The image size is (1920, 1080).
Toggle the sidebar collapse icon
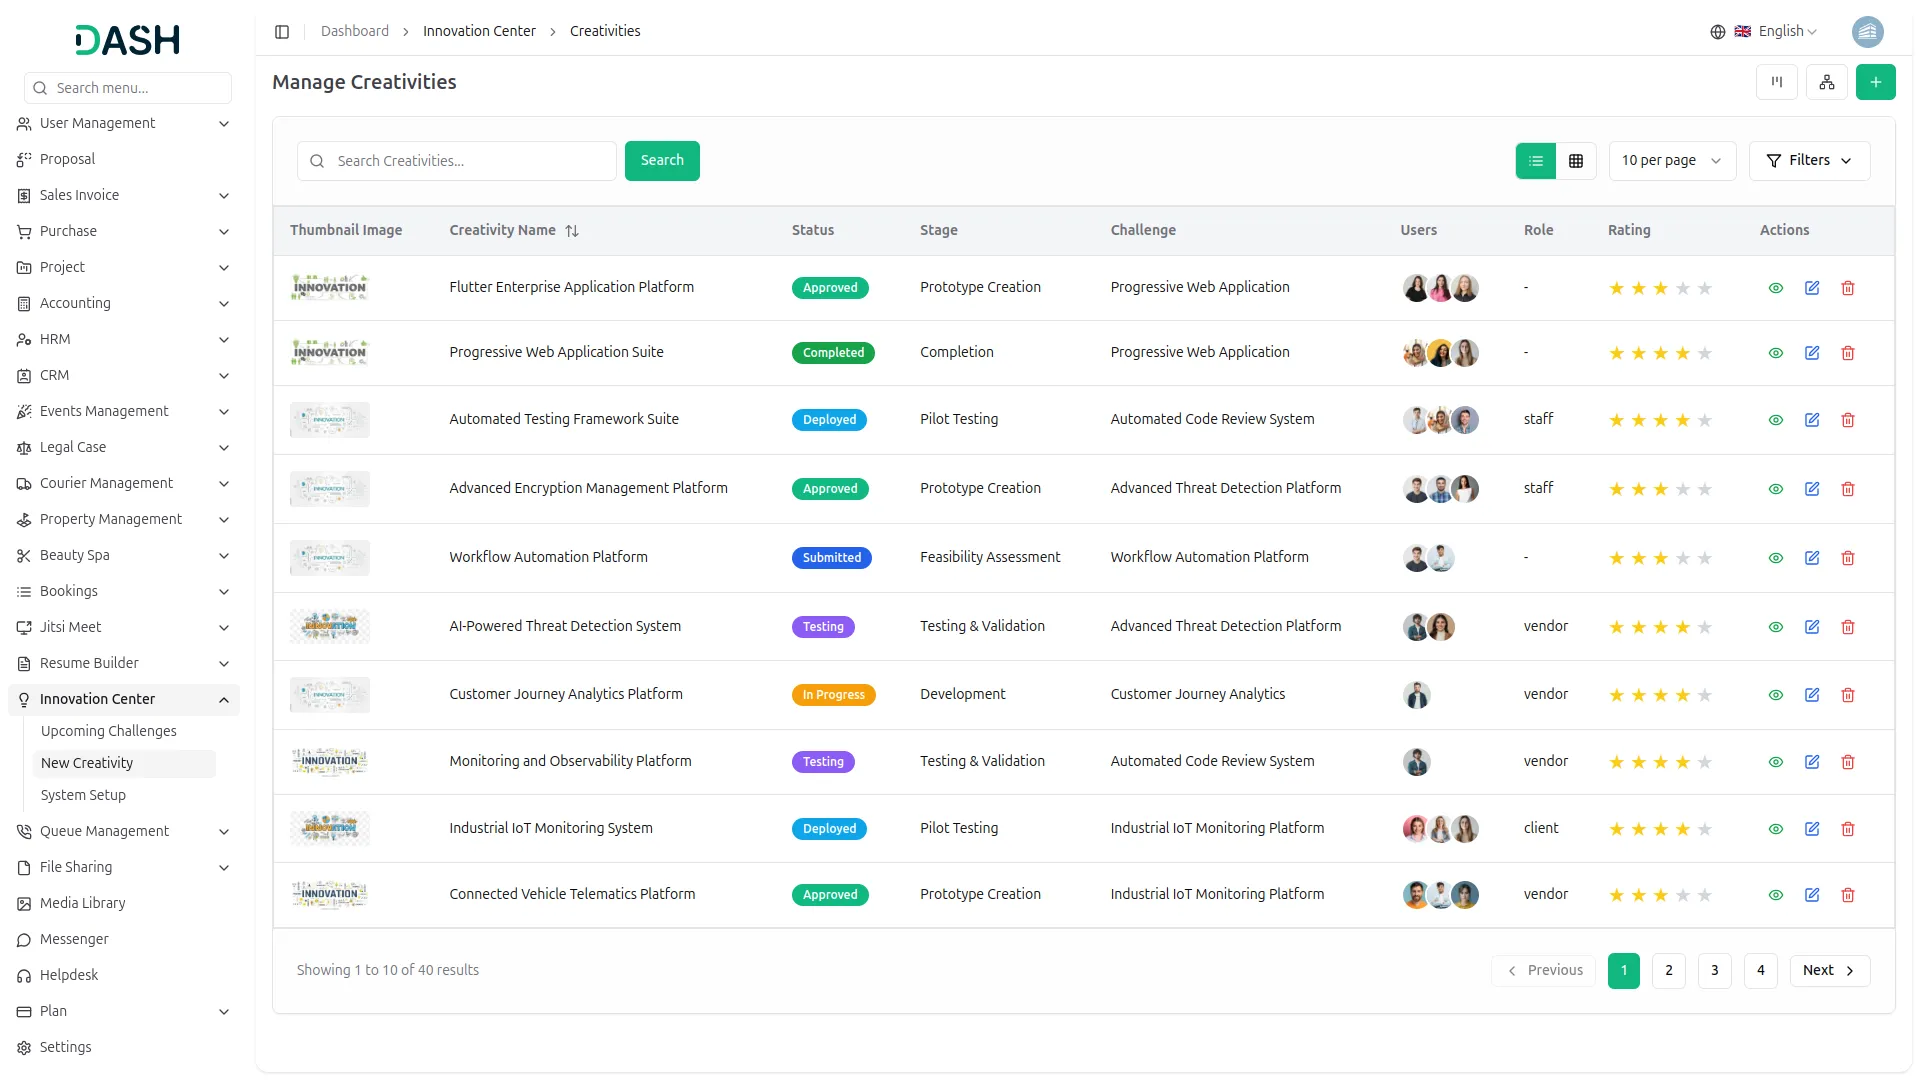[x=282, y=32]
